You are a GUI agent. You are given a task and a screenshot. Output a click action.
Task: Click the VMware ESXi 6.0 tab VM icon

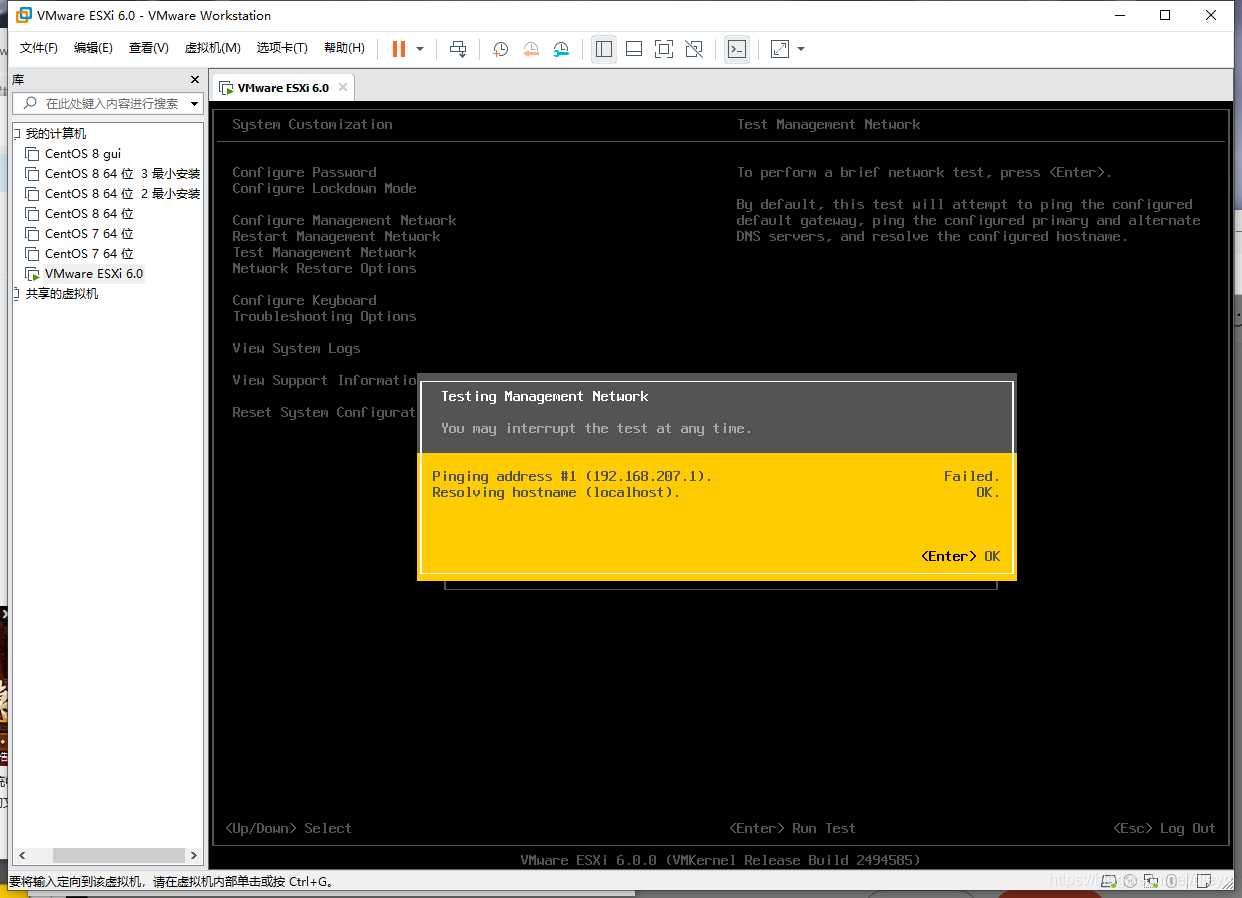click(226, 88)
